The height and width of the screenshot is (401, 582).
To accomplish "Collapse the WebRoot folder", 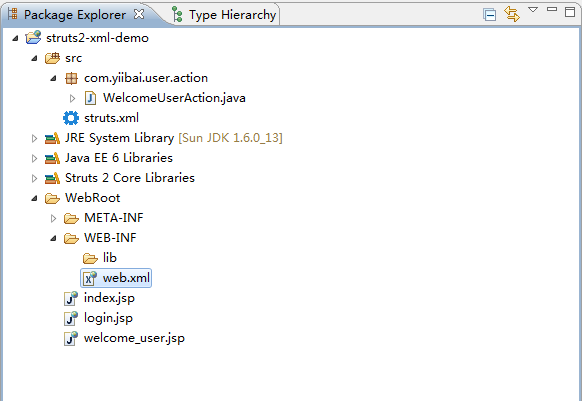I will point(34,198).
